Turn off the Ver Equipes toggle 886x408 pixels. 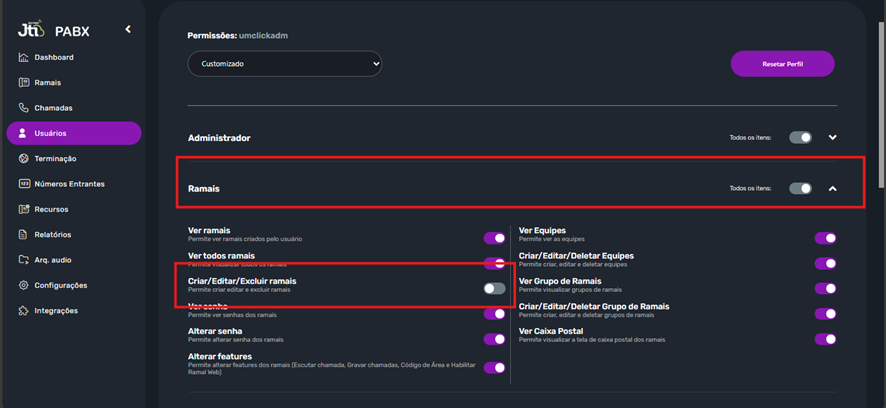tap(825, 238)
